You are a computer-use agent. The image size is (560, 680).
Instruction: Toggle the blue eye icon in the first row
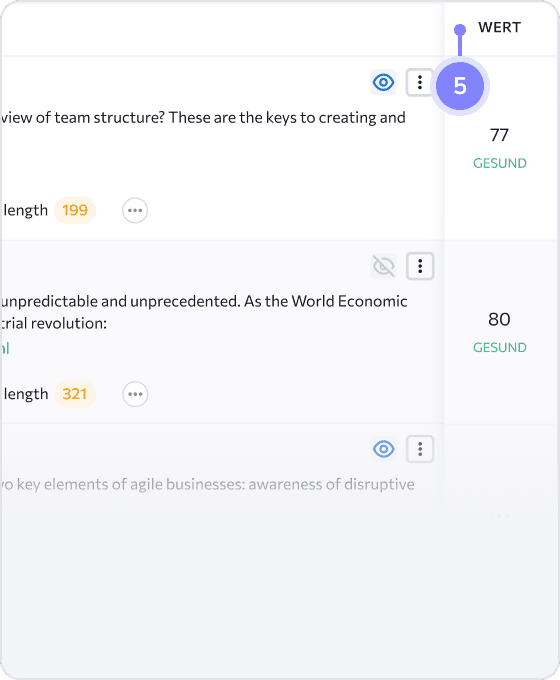point(383,82)
